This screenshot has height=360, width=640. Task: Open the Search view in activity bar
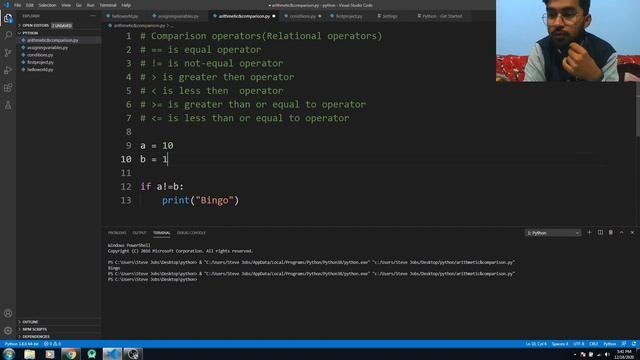8,35
